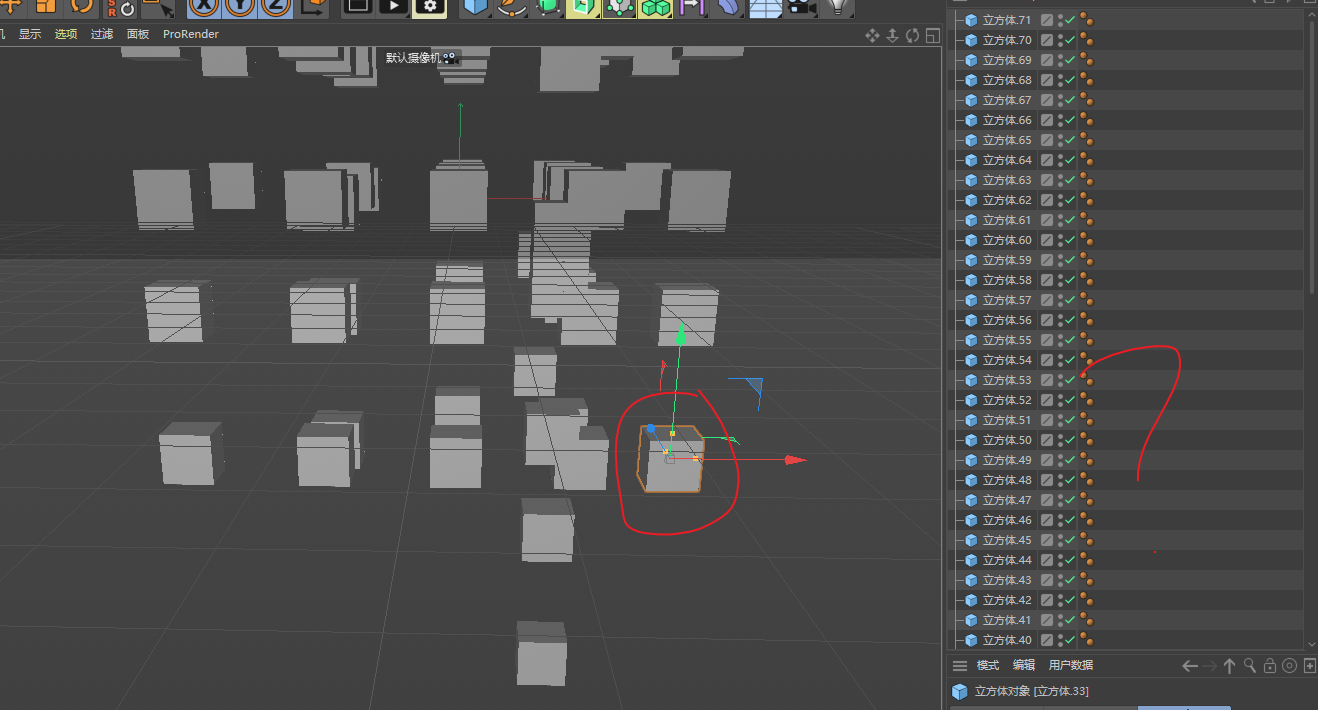Screen dimensions: 1318x710
Task: Click the magnifier search icon in attributes panel
Action: (1250, 666)
